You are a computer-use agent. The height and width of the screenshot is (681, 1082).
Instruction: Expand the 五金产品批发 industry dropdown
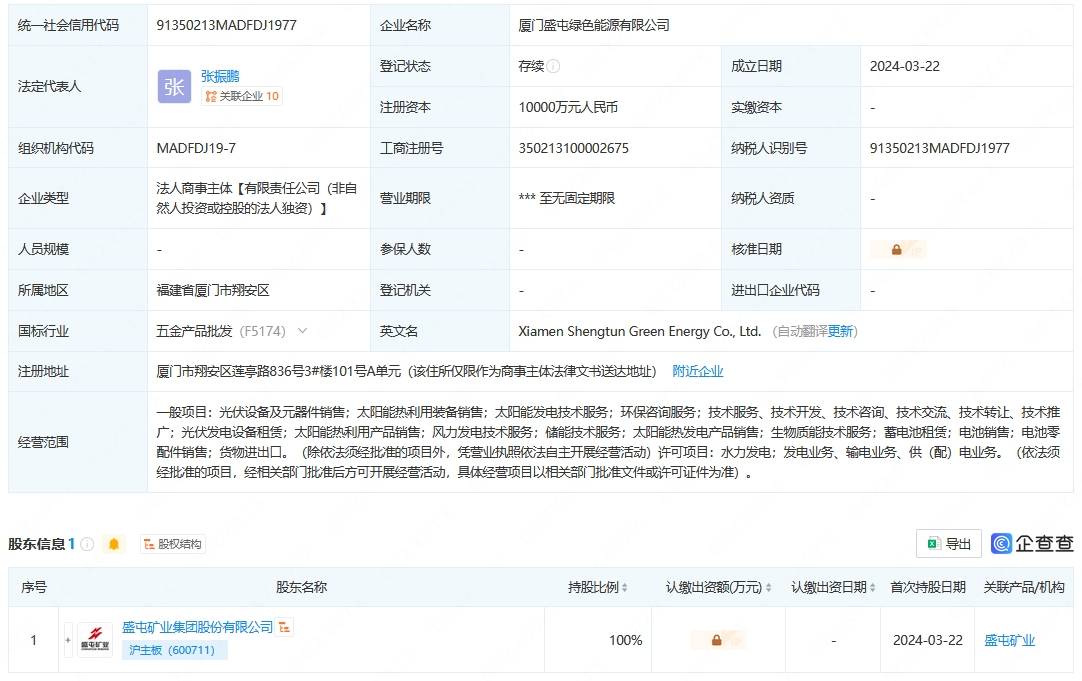pyautogui.click(x=302, y=331)
